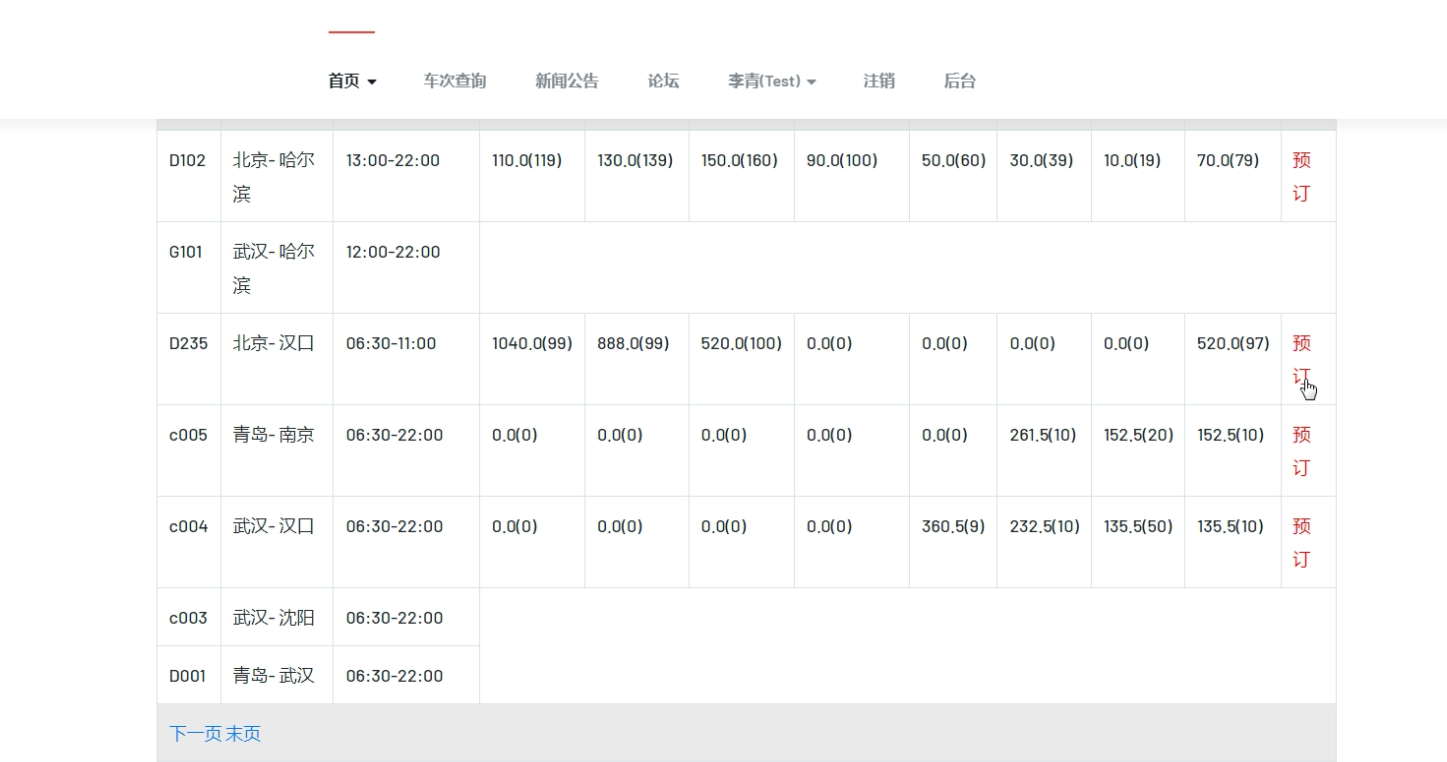This screenshot has width=1447, height=762.
Task: Select train number c003 cell
Action: point(188,618)
